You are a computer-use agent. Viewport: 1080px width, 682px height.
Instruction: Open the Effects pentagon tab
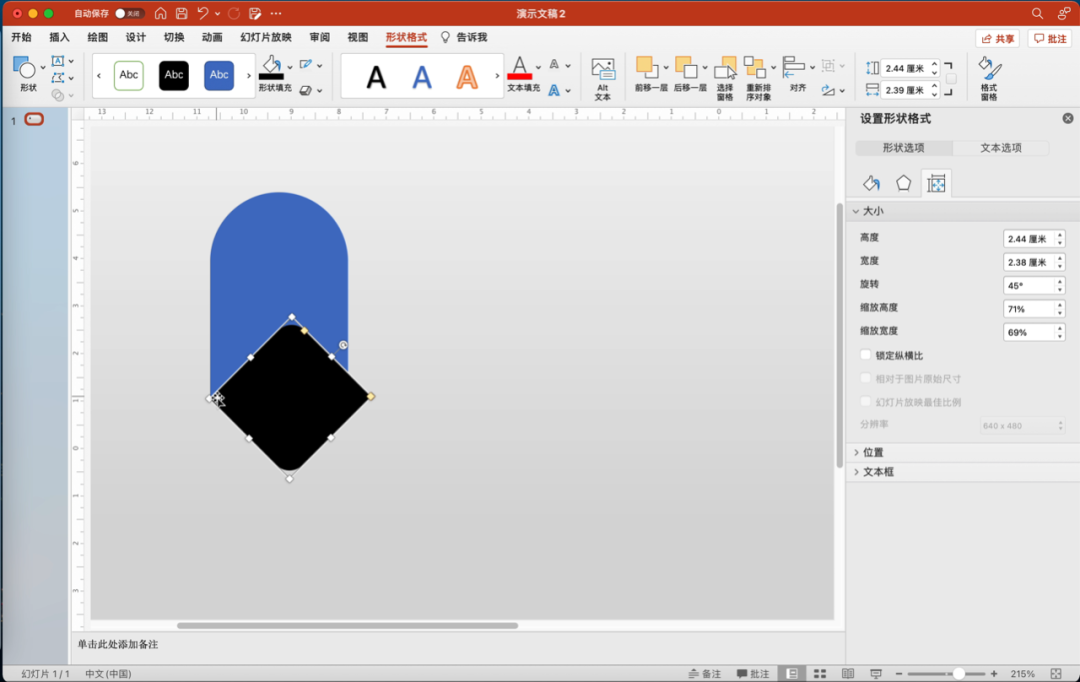(x=903, y=183)
